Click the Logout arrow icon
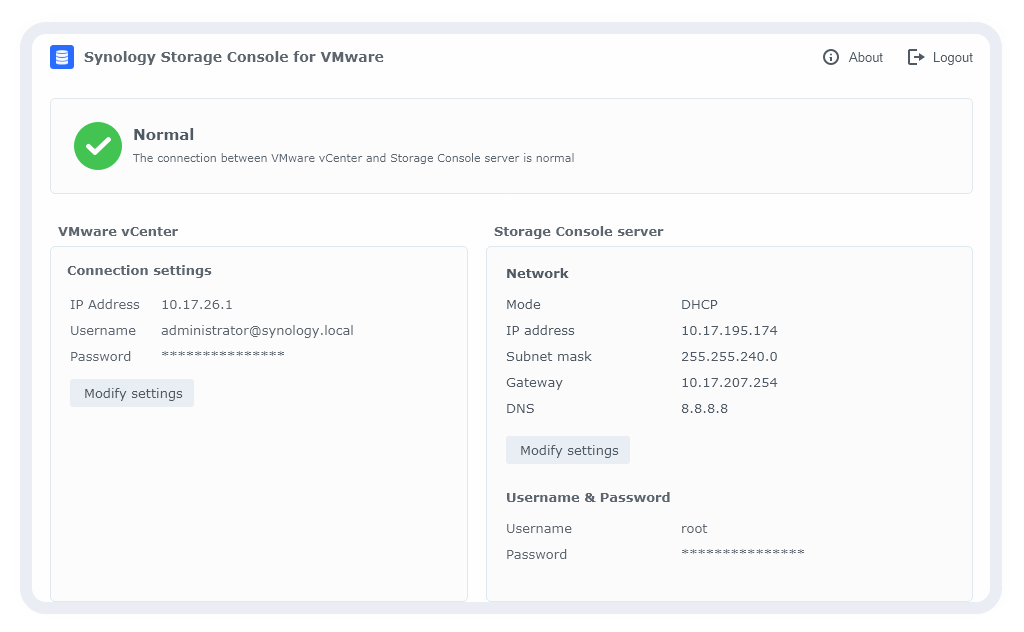This screenshot has width=1024, height=632. click(916, 57)
